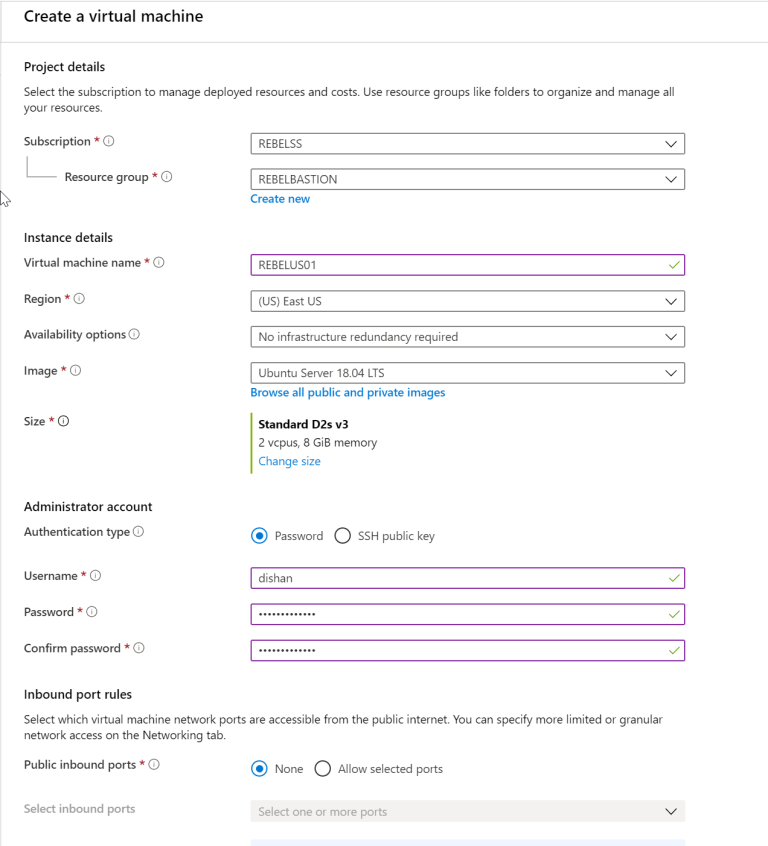
Task: Click the Username field containing dishan
Action: (x=467, y=578)
